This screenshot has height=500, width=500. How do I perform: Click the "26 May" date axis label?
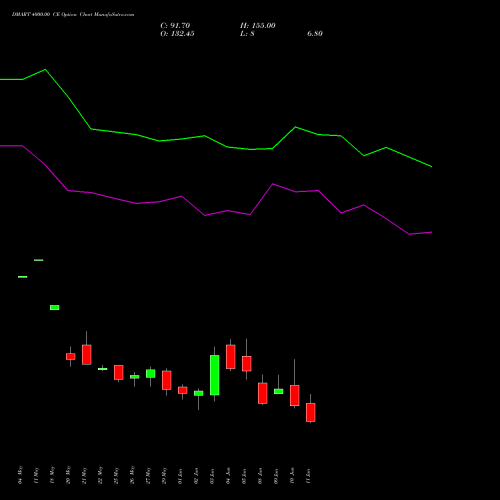pos(133,475)
